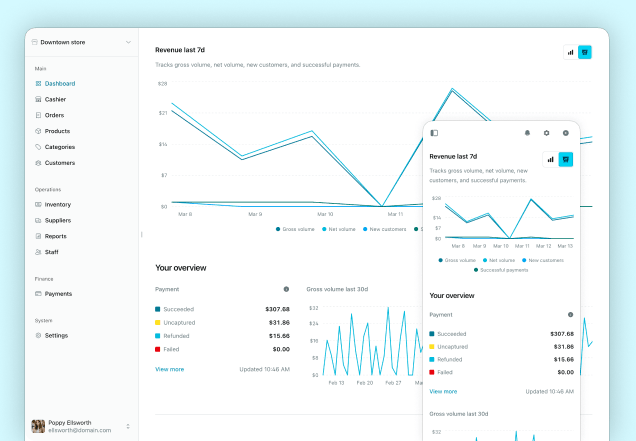This screenshot has width=636, height=441.
Task: Click the Inventory icon under Operations
Action: tap(38, 204)
